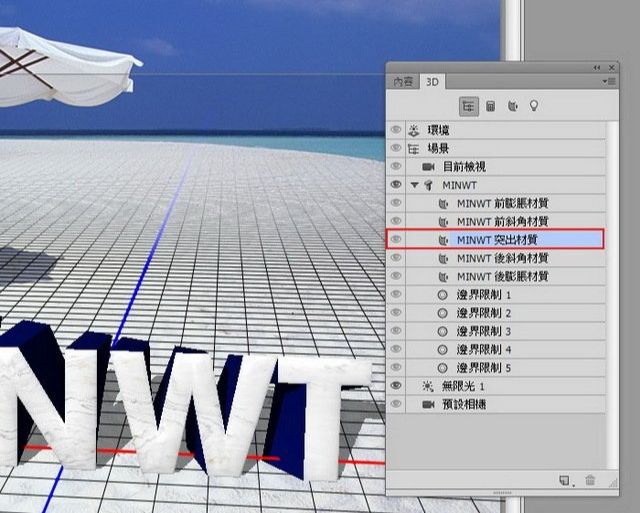Toggle visibility of 預設相機
640x513 pixels.
point(396,404)
